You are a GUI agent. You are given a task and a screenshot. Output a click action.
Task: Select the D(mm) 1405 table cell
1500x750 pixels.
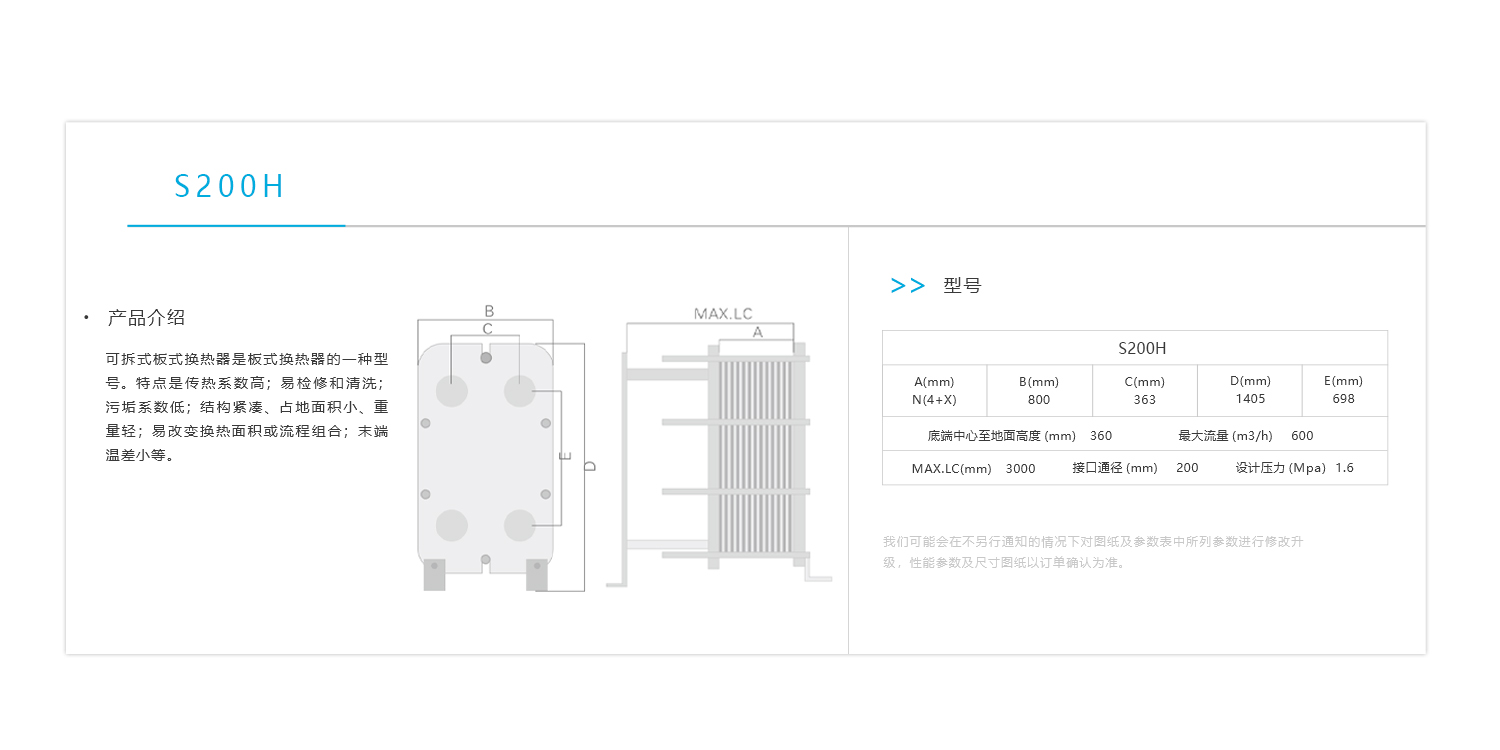click(x=1249, y=390)
